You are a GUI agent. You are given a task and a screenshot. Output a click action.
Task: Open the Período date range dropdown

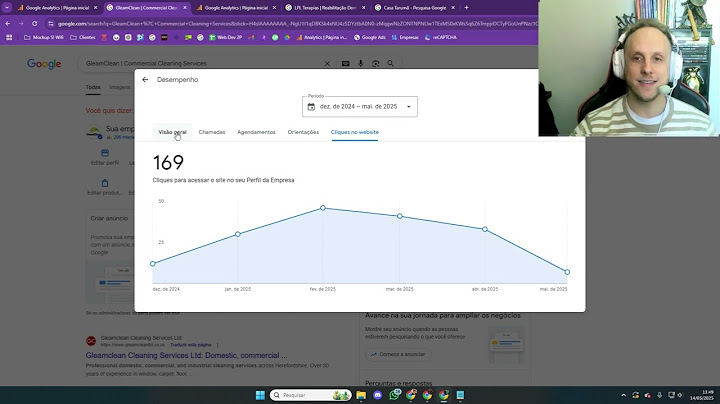point(360,107)
